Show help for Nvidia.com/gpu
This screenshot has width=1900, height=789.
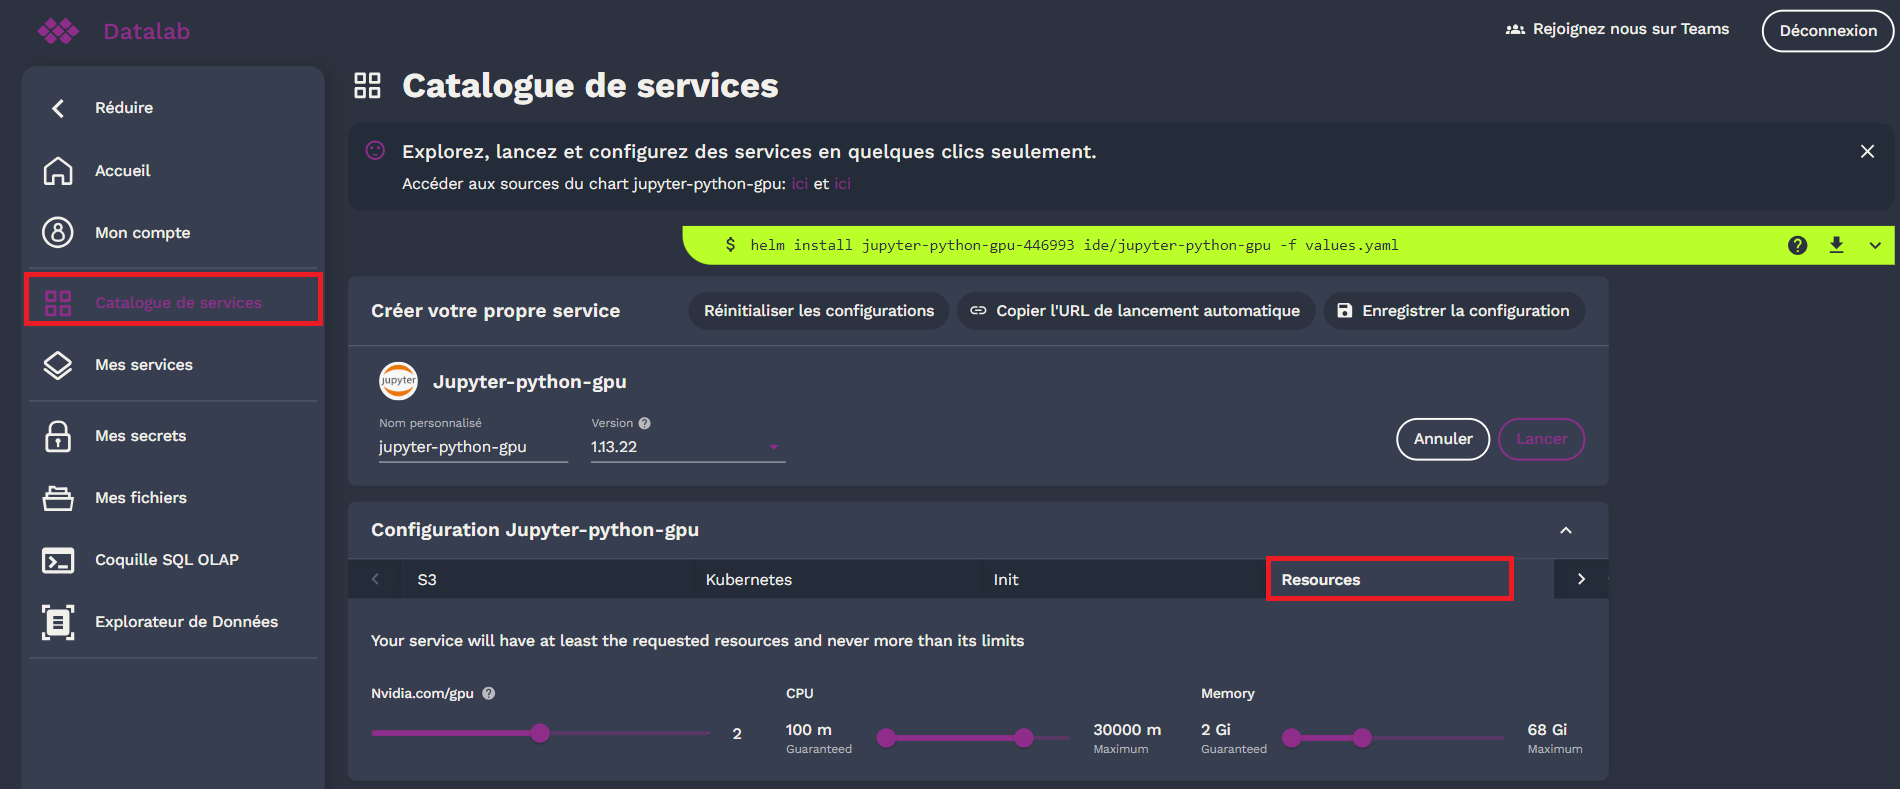tap(489, 693)
